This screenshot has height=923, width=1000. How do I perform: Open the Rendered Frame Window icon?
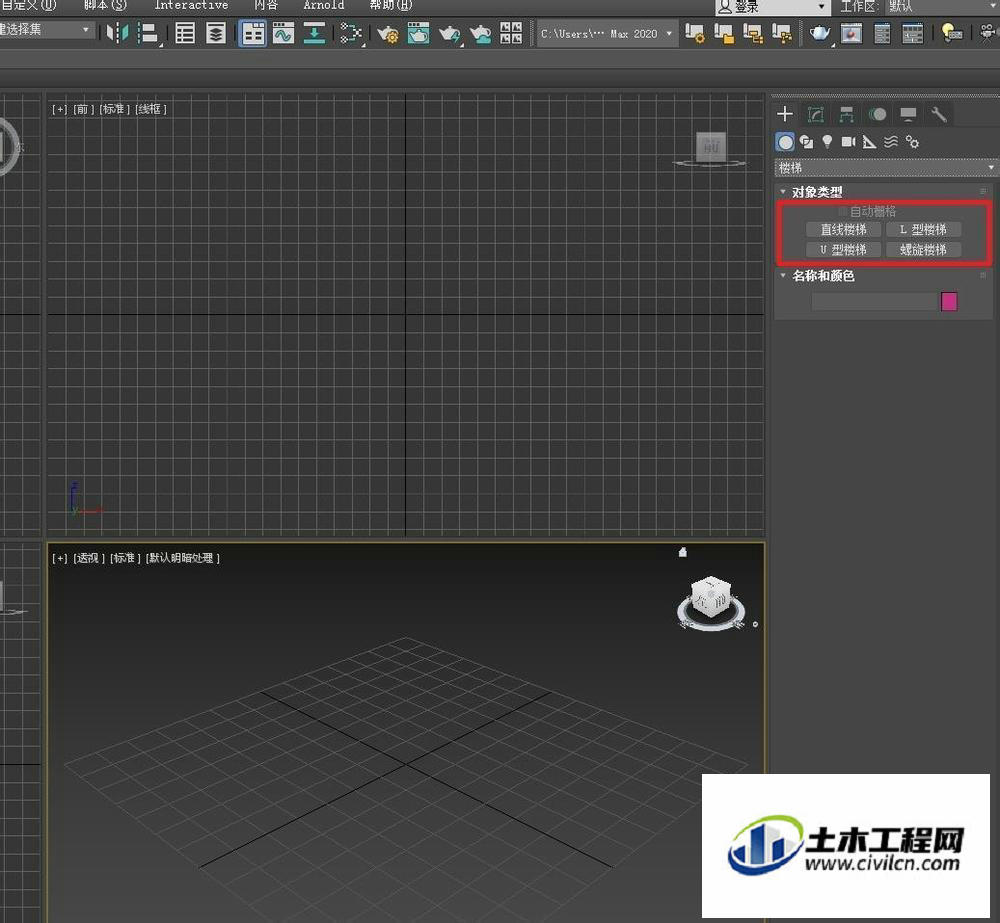(x=418, y=33)
